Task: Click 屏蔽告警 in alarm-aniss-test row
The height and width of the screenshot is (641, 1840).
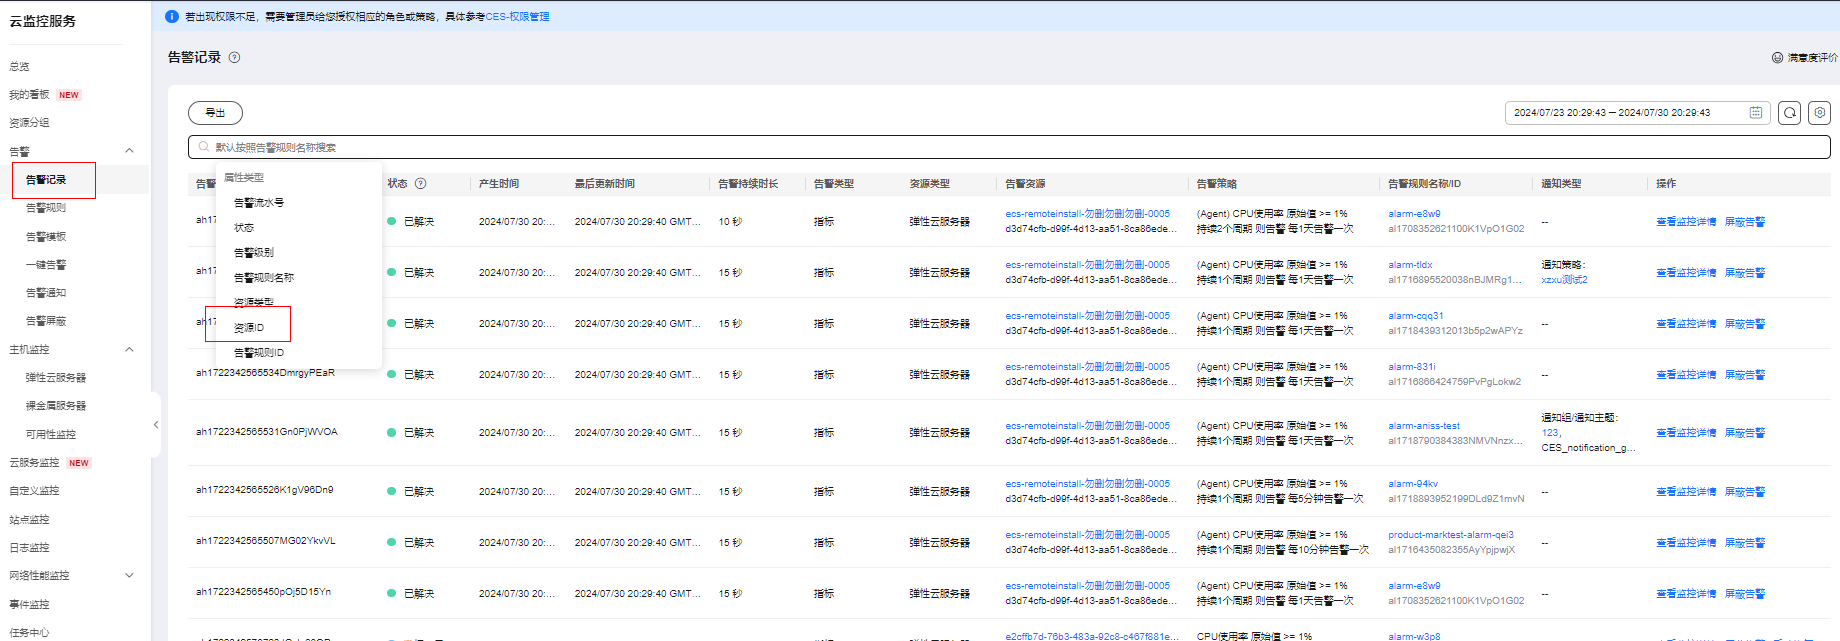Action: (1745, 433)
